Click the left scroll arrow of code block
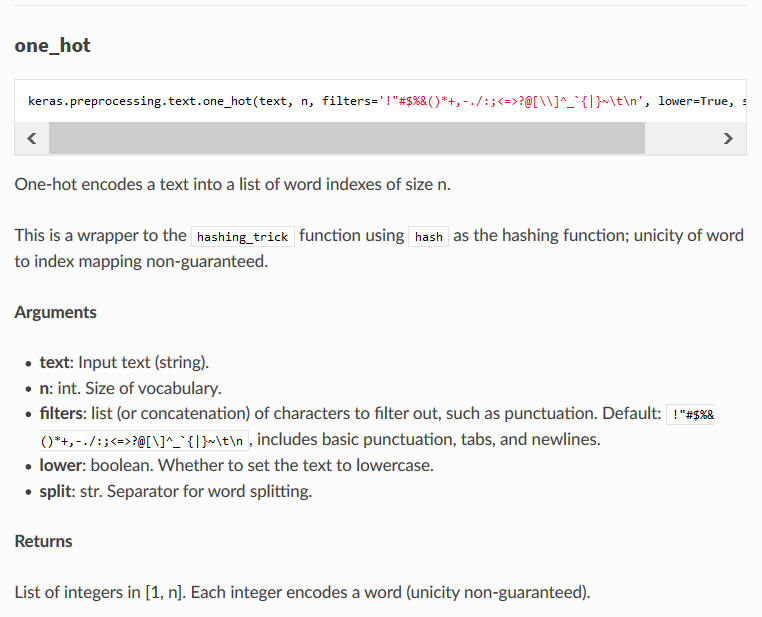This screenshot has width=762, height=617. 32,138
